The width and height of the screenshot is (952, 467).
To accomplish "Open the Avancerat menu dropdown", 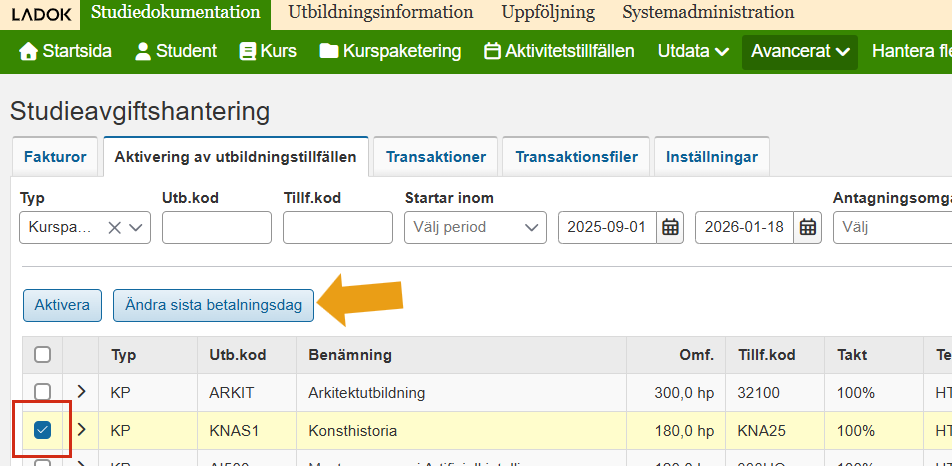I will coord(800,52).
